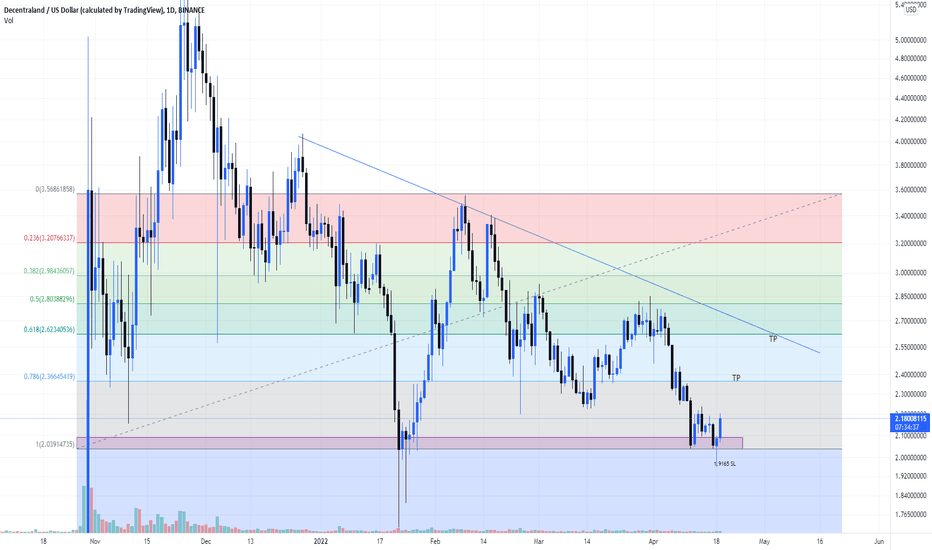Click the Mar label on time axis

click(539, 542)
